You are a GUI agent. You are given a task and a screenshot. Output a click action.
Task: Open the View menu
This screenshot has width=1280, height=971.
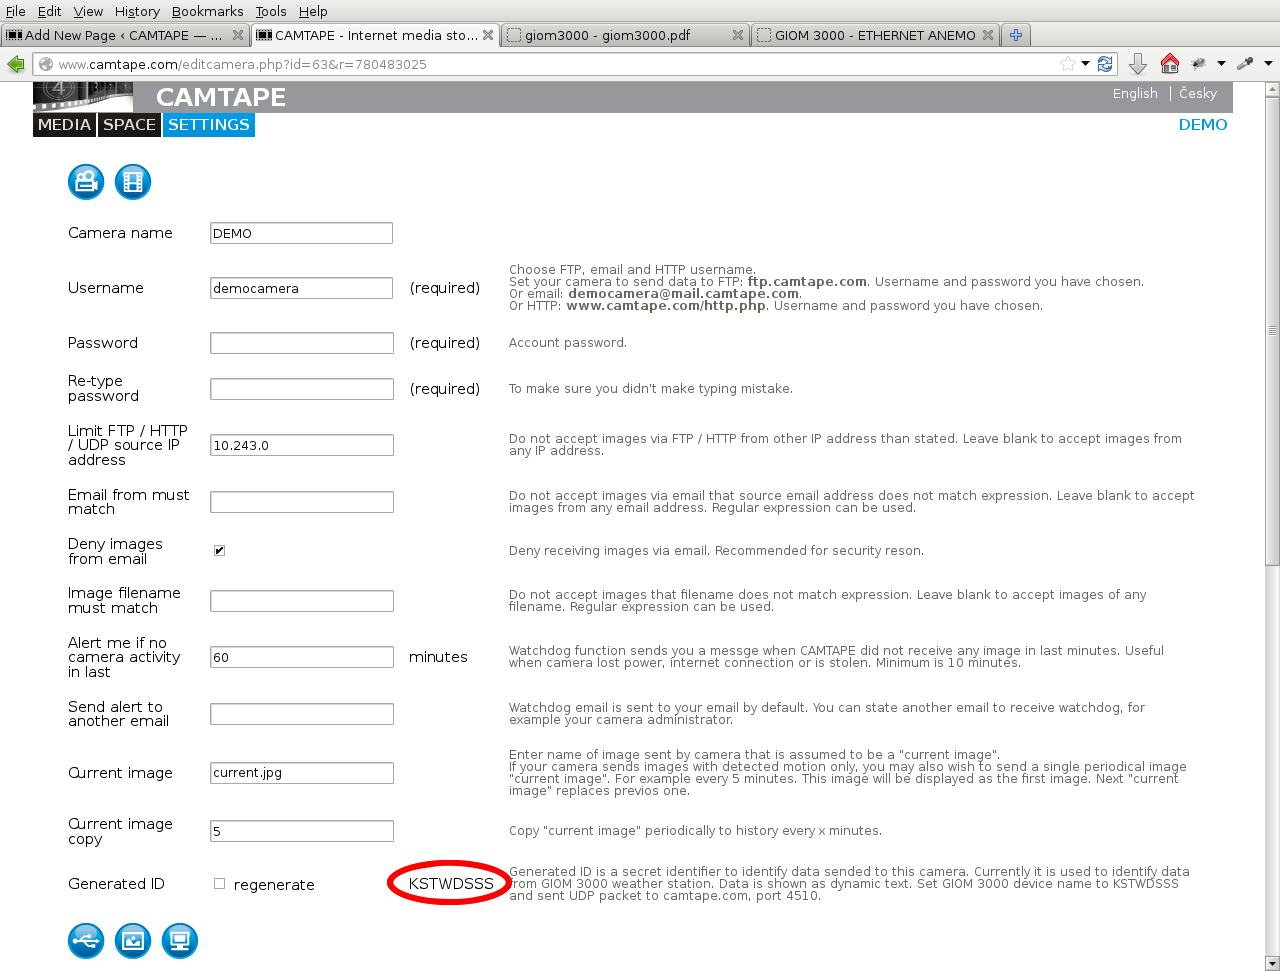[88, 11]
